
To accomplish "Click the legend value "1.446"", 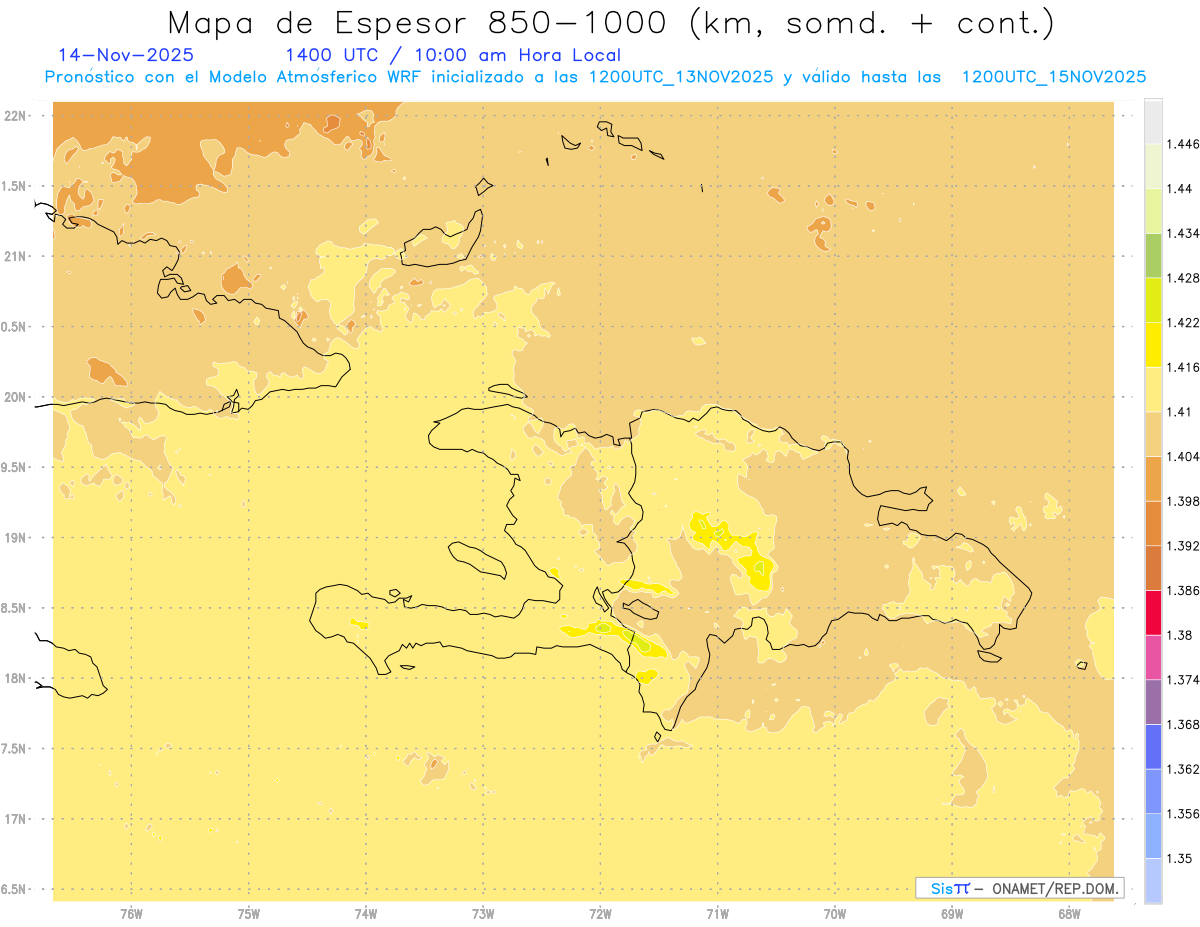I will point(1183,144).
